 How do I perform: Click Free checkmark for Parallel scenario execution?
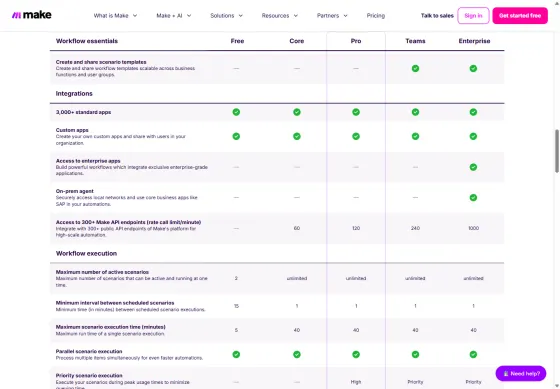pyautogui.click(x=236, y=354)
